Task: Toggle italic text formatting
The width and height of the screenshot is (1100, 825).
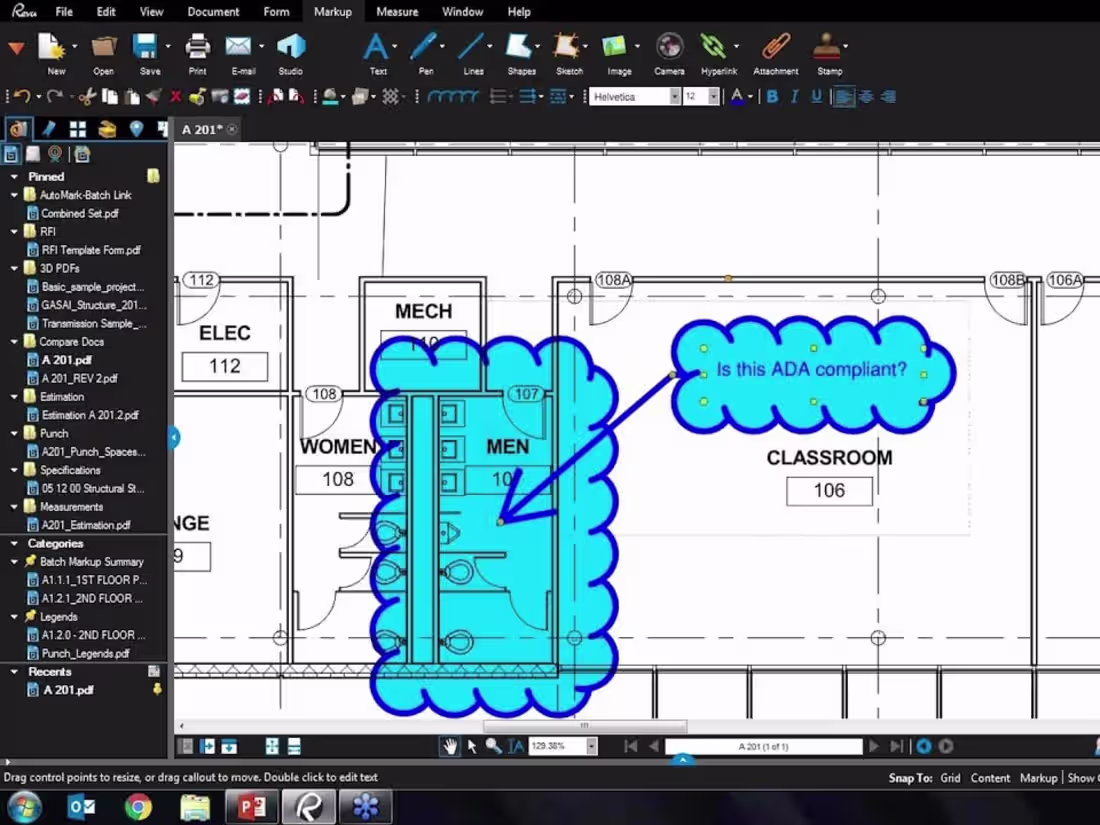Action: point(792,96)
